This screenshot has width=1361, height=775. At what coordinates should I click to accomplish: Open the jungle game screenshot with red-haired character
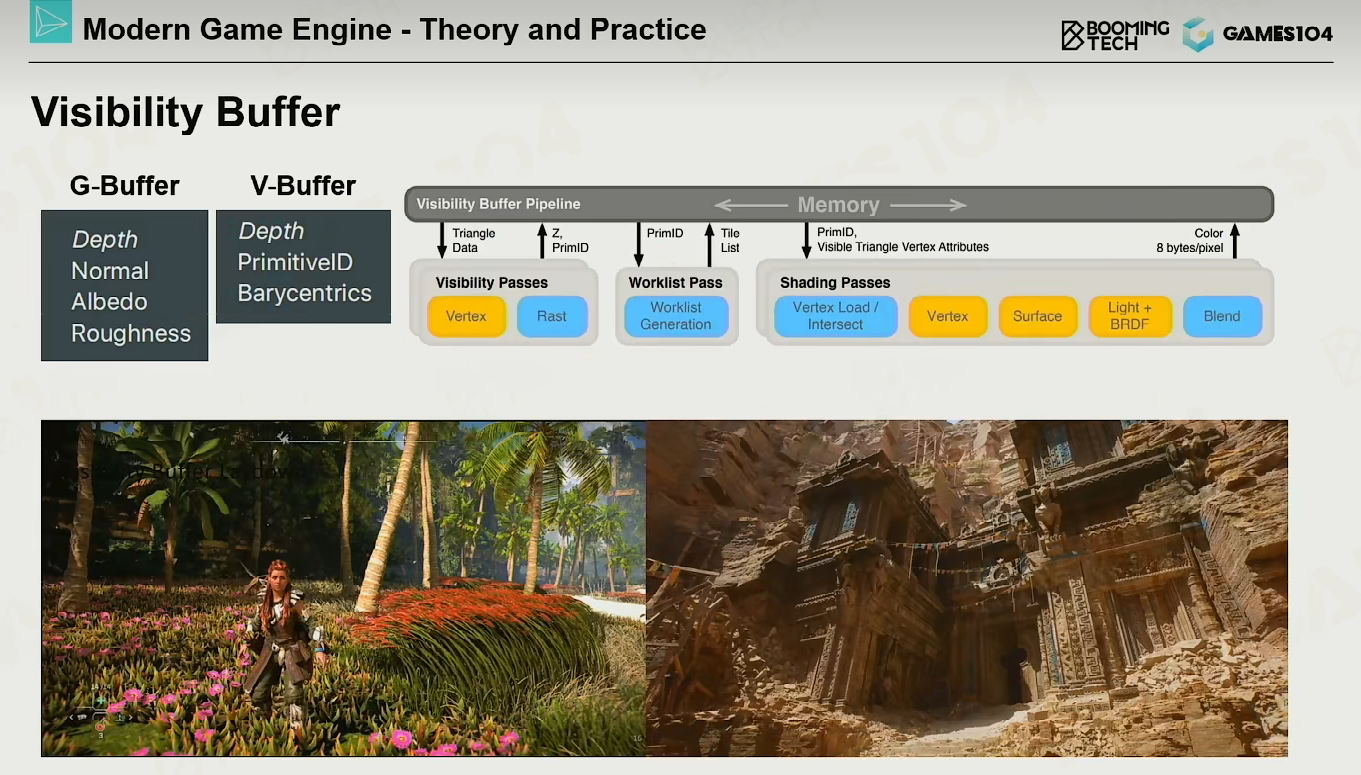point(344,588)
